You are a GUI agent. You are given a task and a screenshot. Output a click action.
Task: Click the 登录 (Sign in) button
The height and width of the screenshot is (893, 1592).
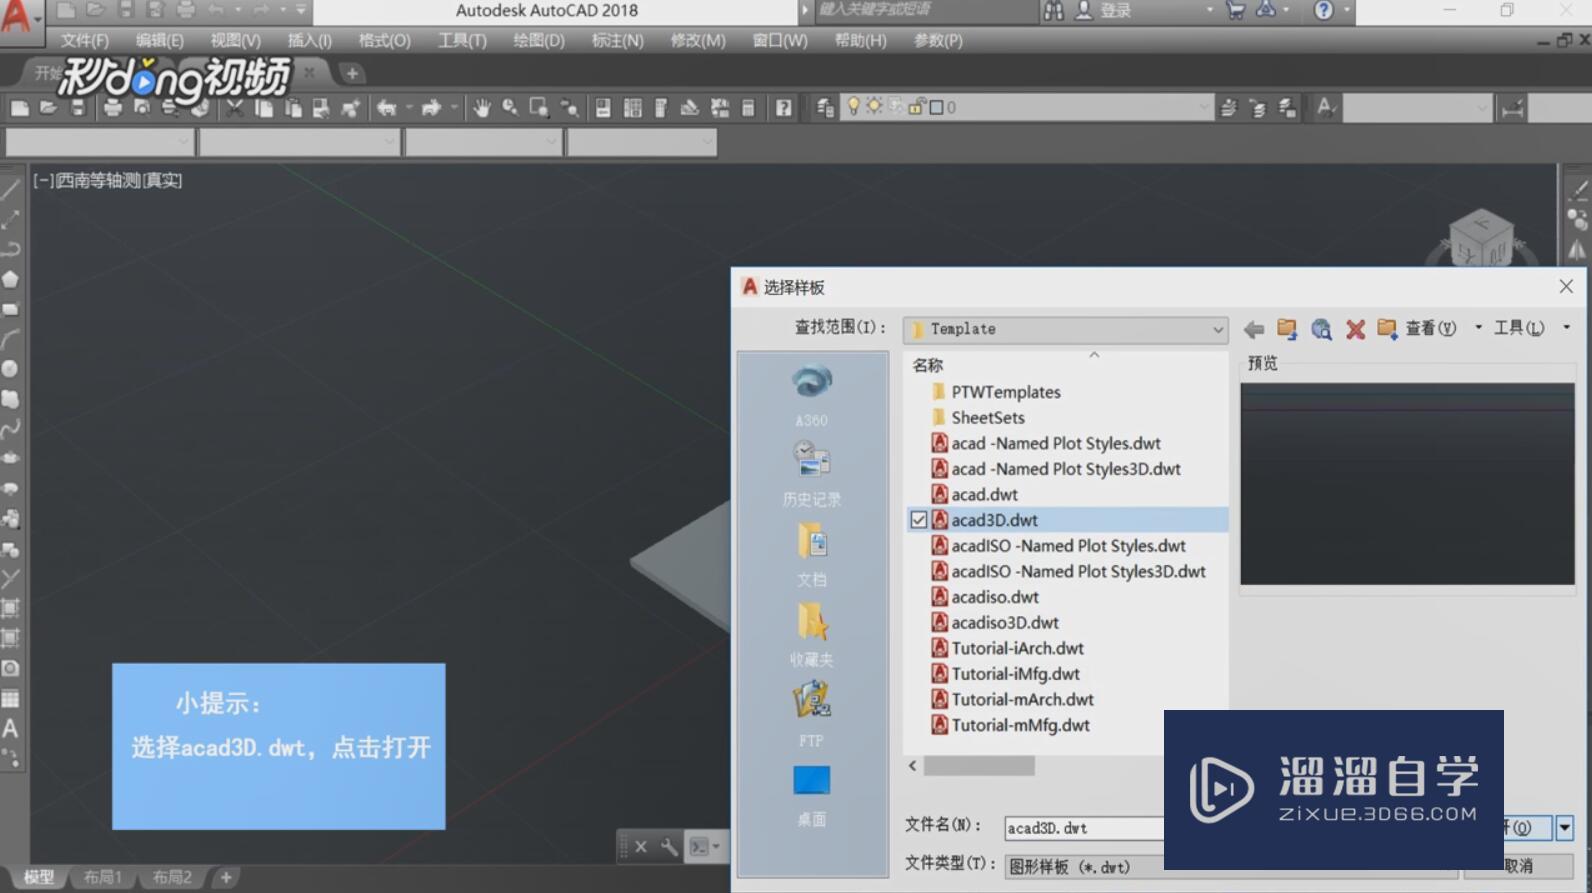[x=1116, y=11]
